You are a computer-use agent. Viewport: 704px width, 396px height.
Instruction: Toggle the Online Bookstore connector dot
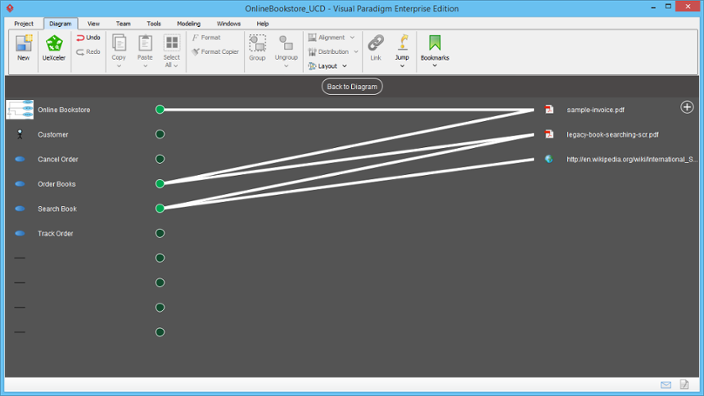160,110
